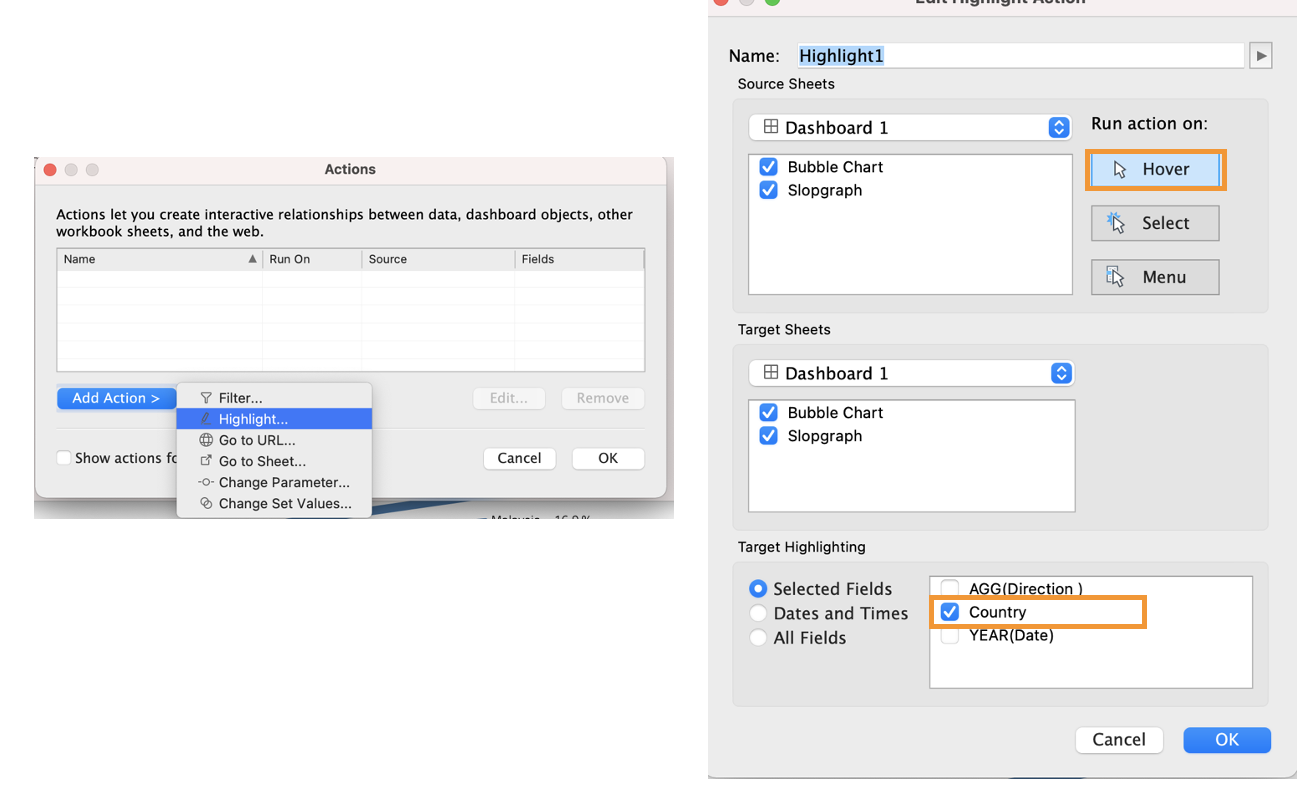The height and width of the screenshot is (790, 1310).
Task: Click the arrow button beside the Name field
Action: pos(1261,56)
